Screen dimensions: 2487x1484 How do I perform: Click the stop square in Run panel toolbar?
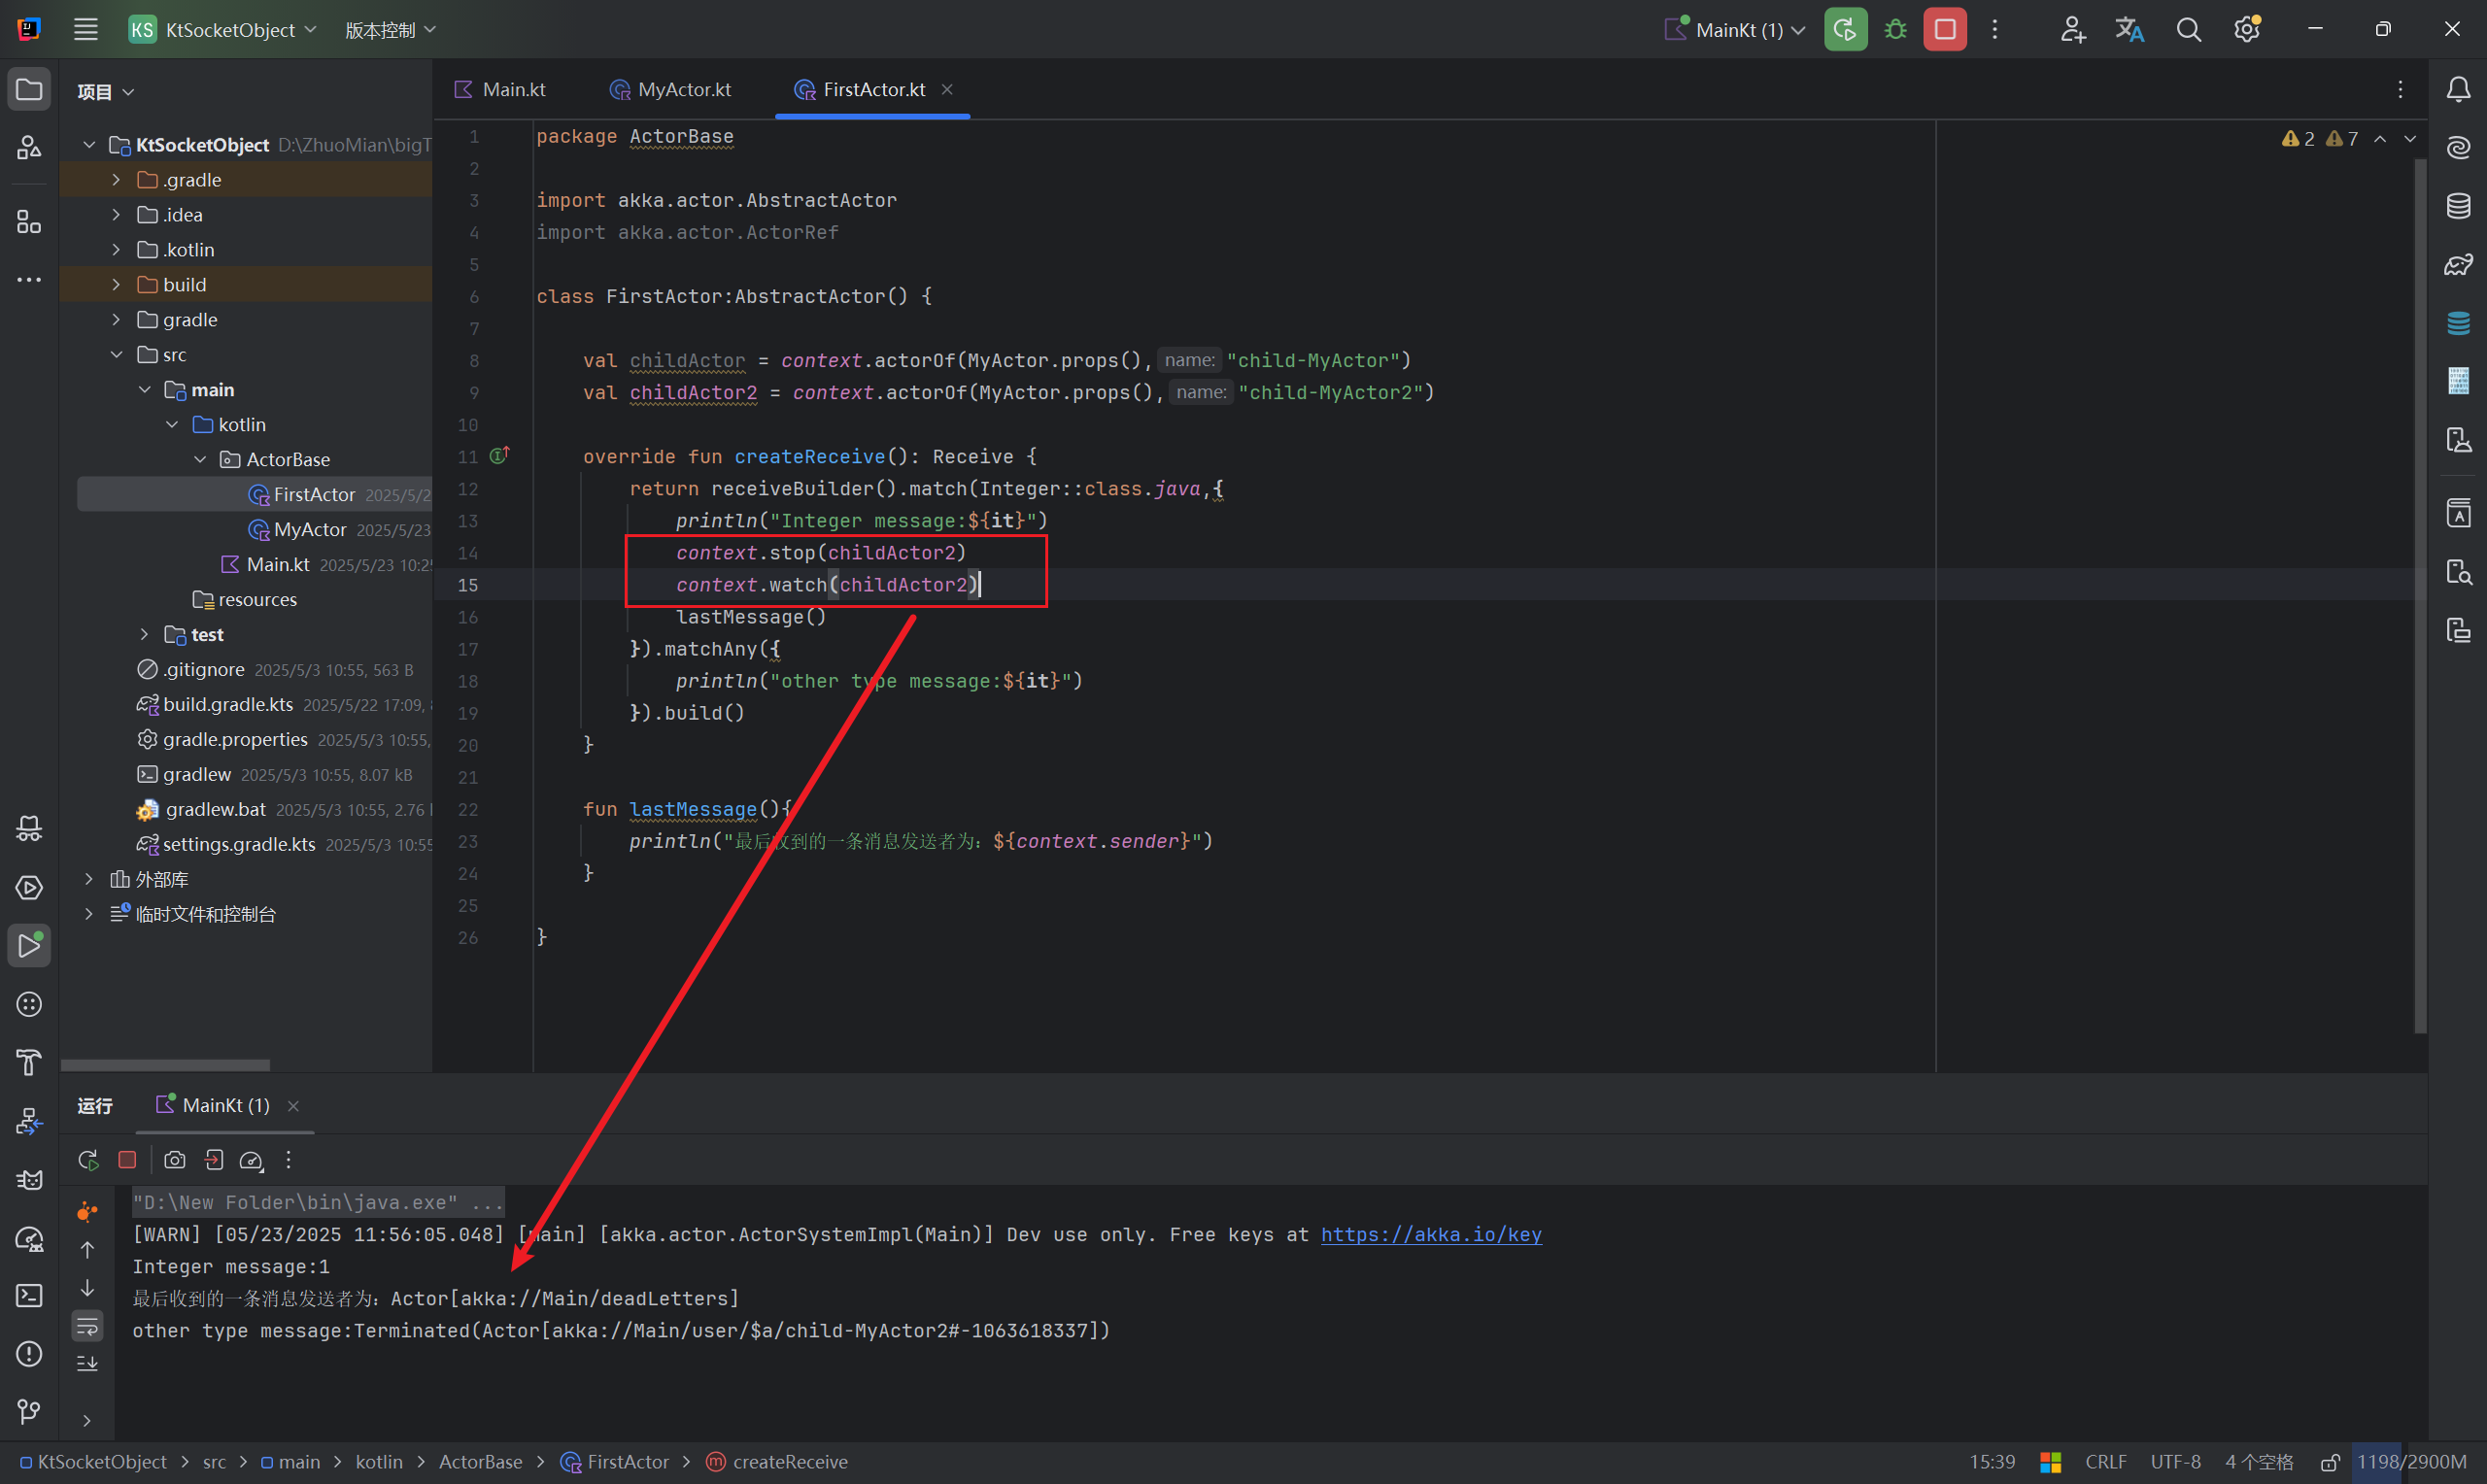coord(127,1160)
